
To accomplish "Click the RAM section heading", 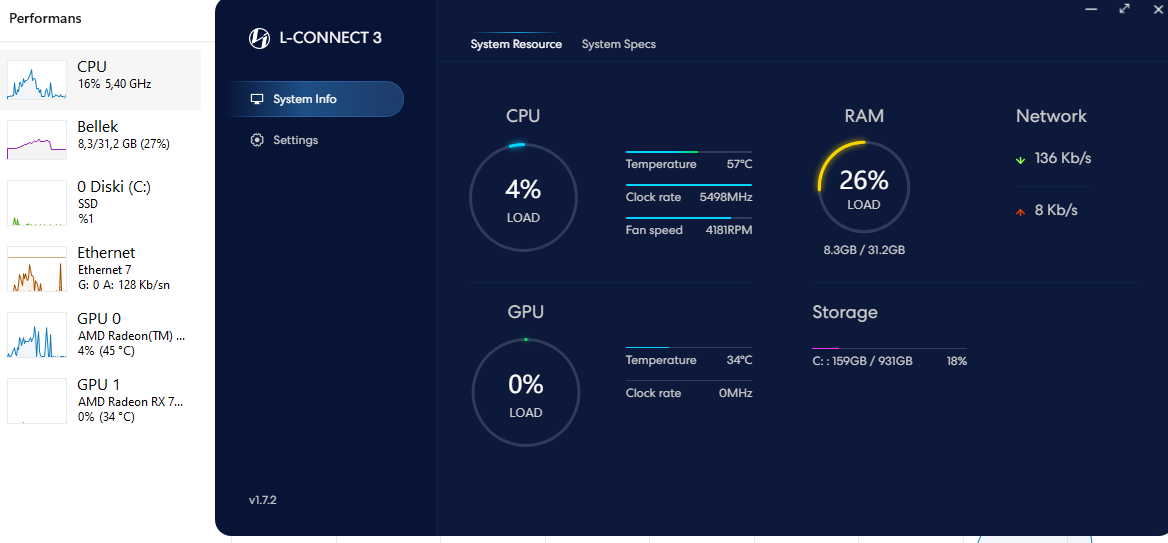I will pos(864,116).
